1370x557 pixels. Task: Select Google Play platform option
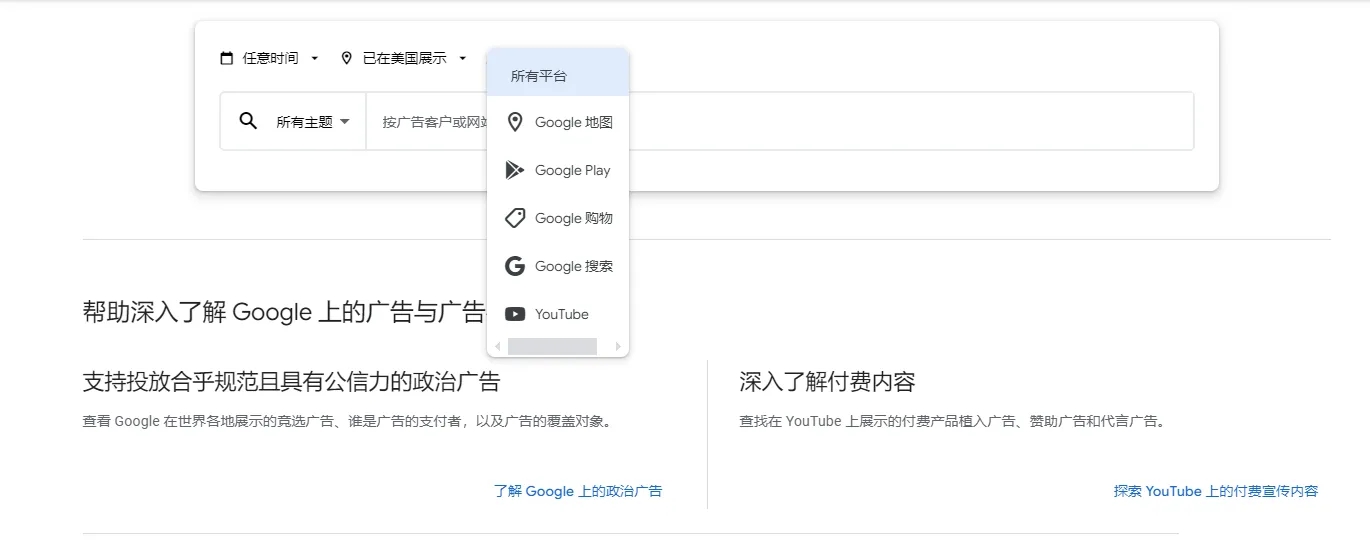558,170
